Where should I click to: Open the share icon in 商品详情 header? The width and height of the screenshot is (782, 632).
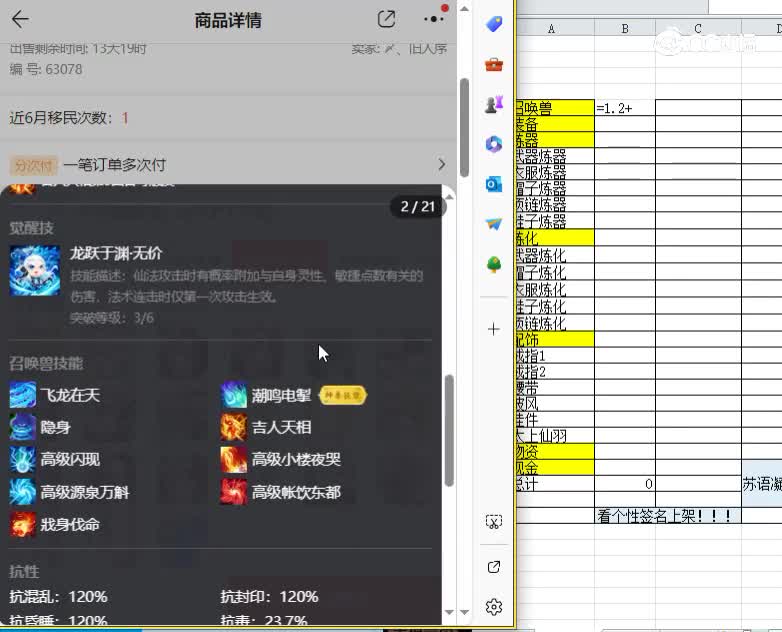(x=387, y=19)
